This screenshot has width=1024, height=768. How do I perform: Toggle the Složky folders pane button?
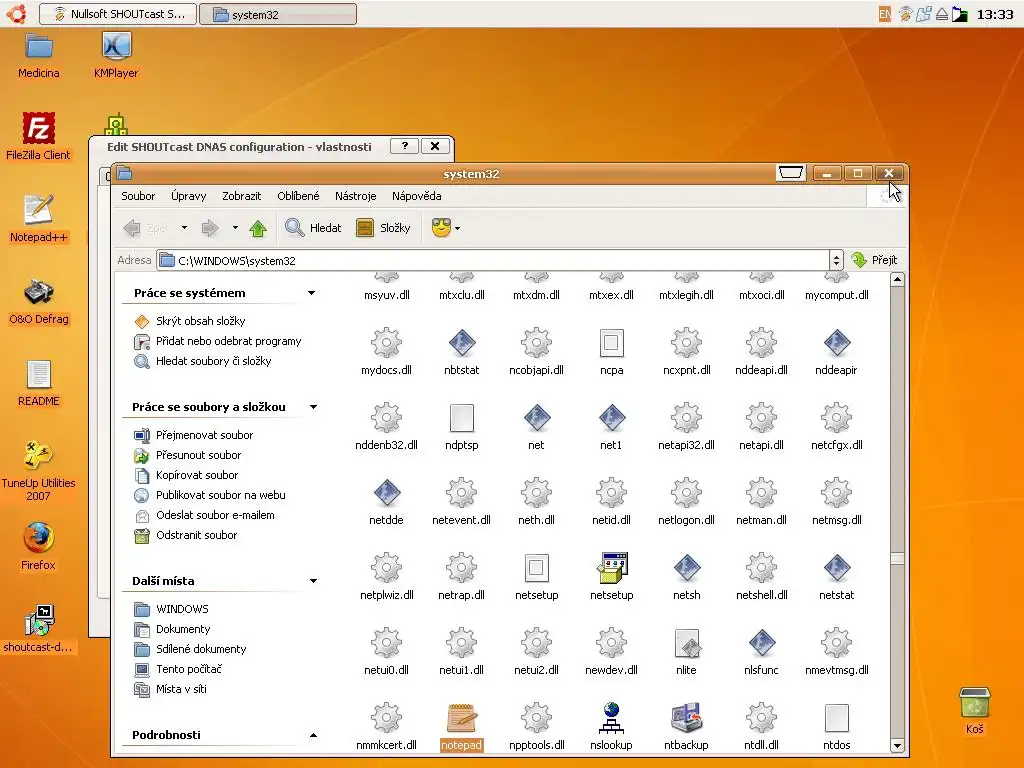(x=383, y=228)
